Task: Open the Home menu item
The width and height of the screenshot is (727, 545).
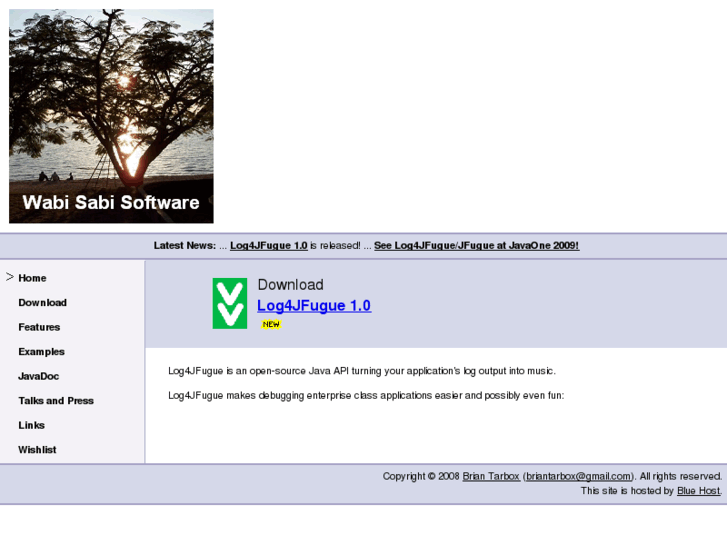Action: click(32, 278)
